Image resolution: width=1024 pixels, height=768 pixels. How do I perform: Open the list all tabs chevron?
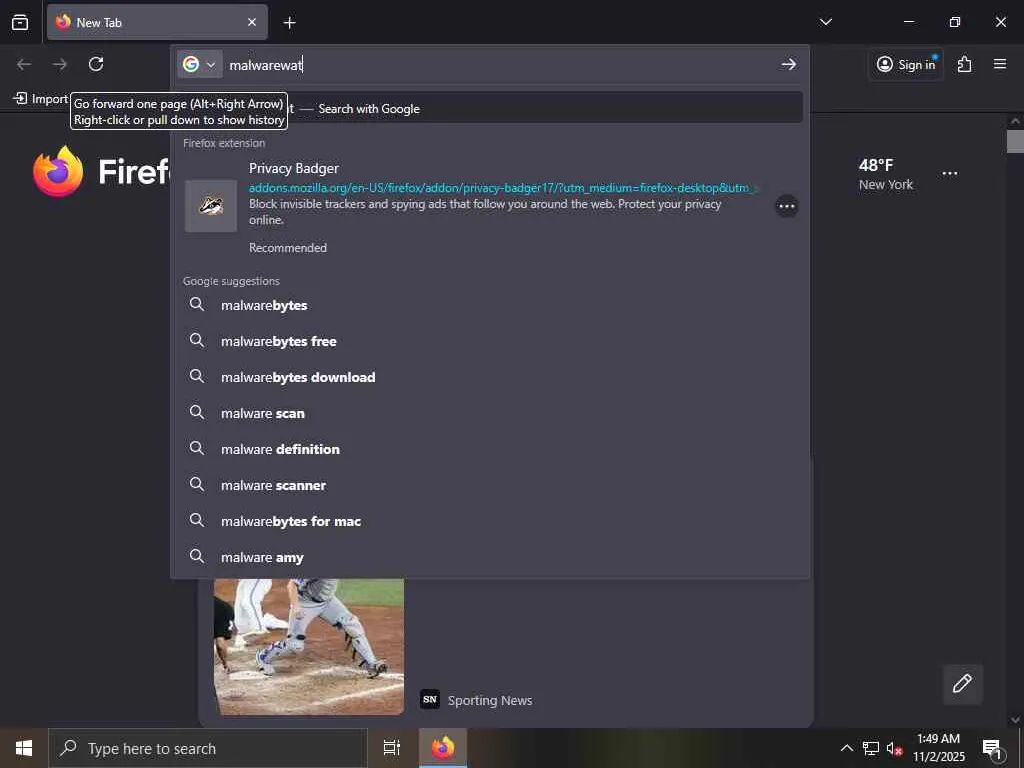point(825,22)
